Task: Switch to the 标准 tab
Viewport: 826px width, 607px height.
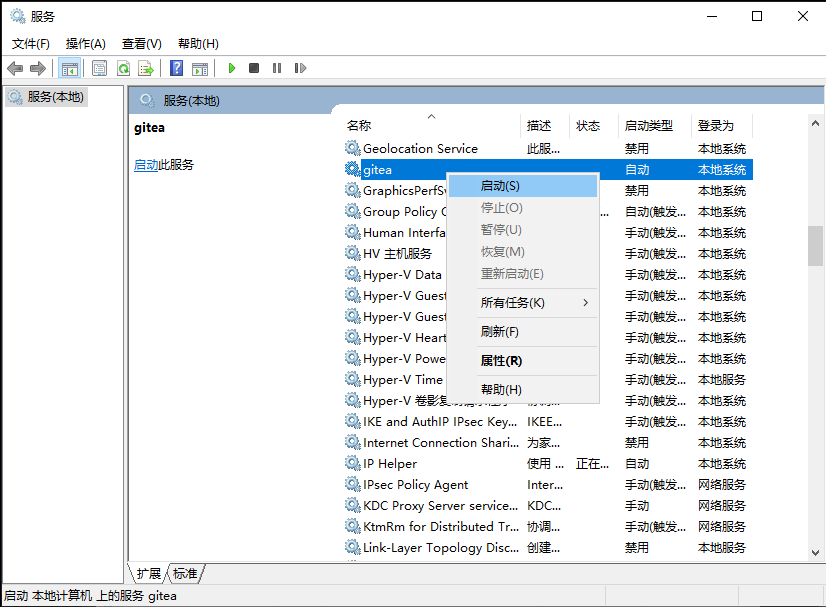Action: click(x=185, y=573)
